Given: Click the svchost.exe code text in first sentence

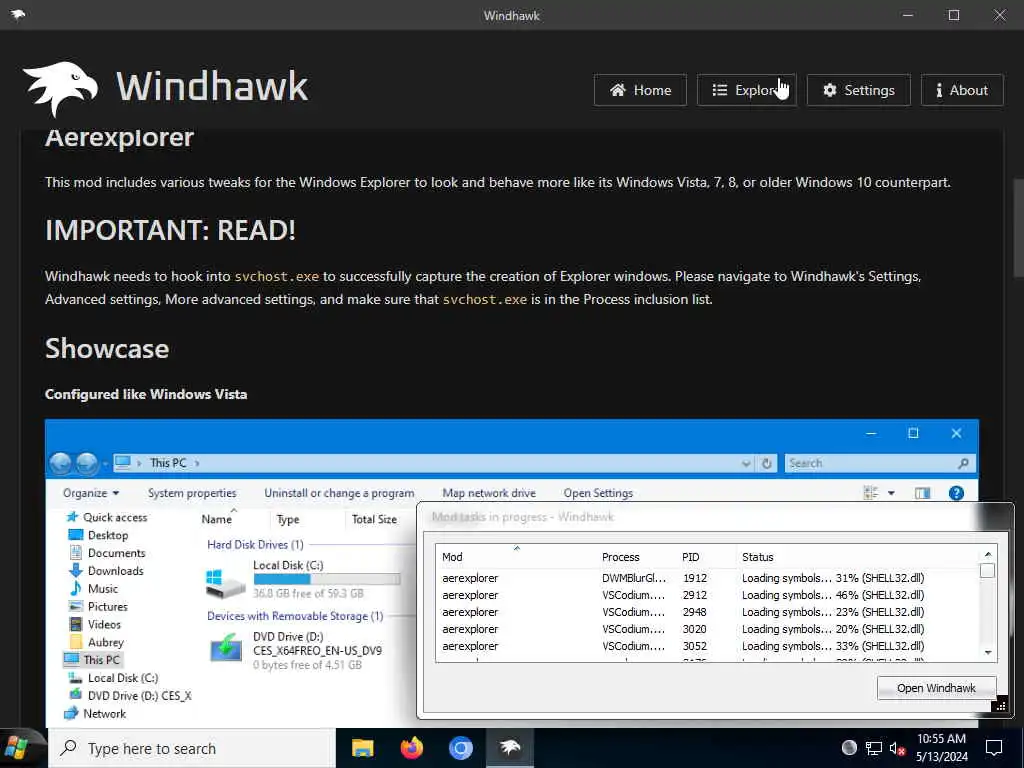Looking at the screenshot, I should 277,276.
